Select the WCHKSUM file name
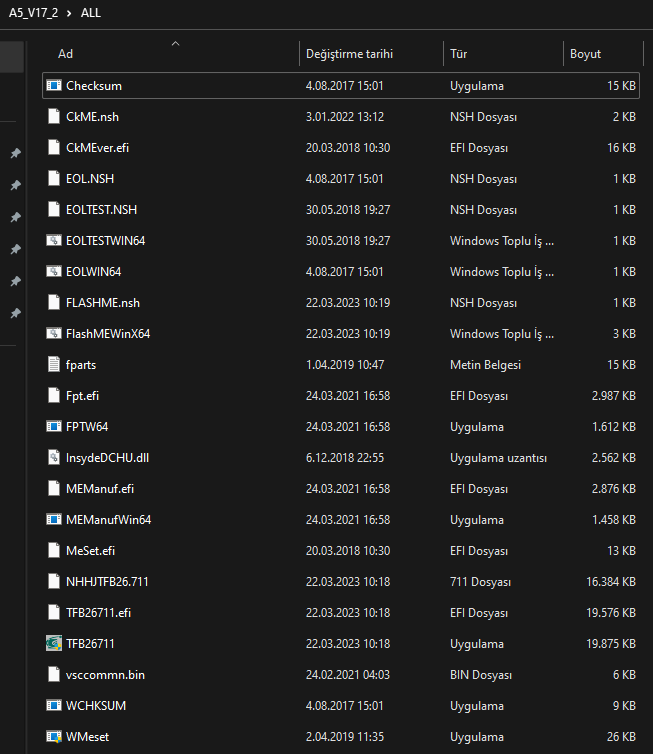 (96, 706)
